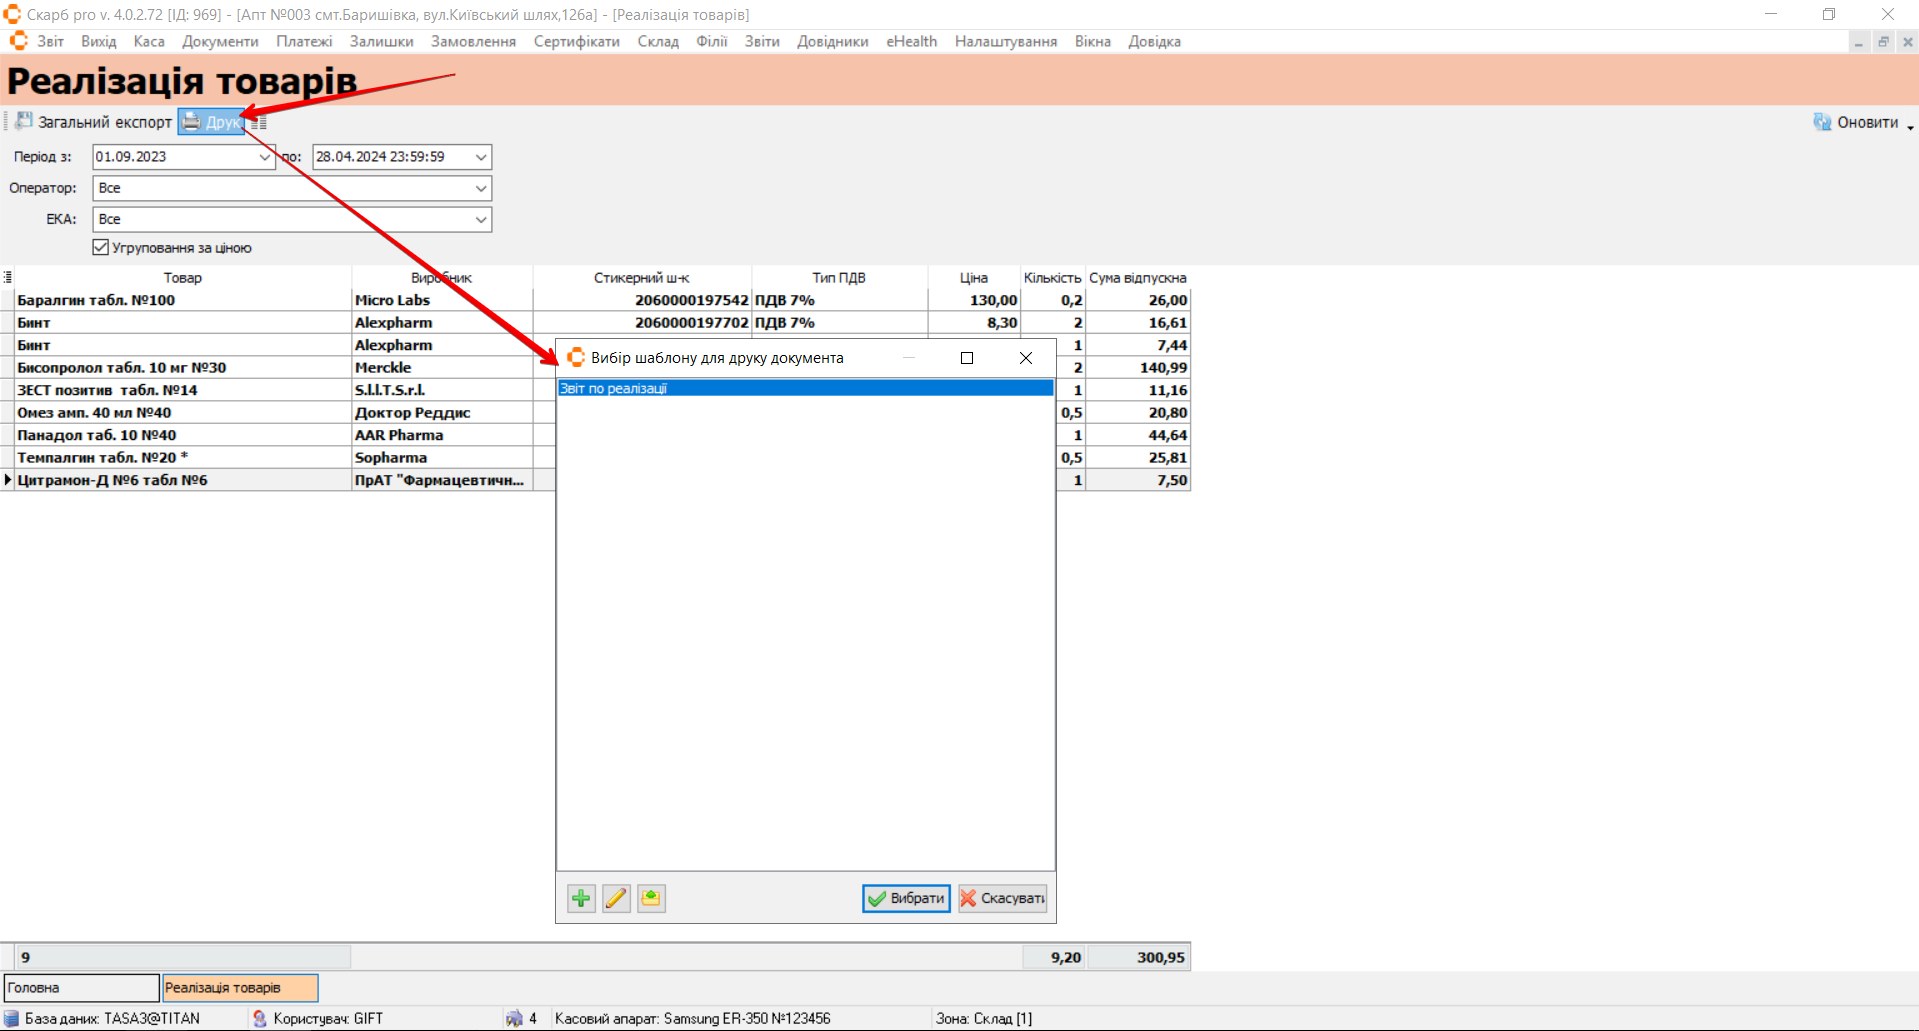Screen dimensions: 1919x1031
Task: Open the Довідники menu
Action: pos(832,41)
